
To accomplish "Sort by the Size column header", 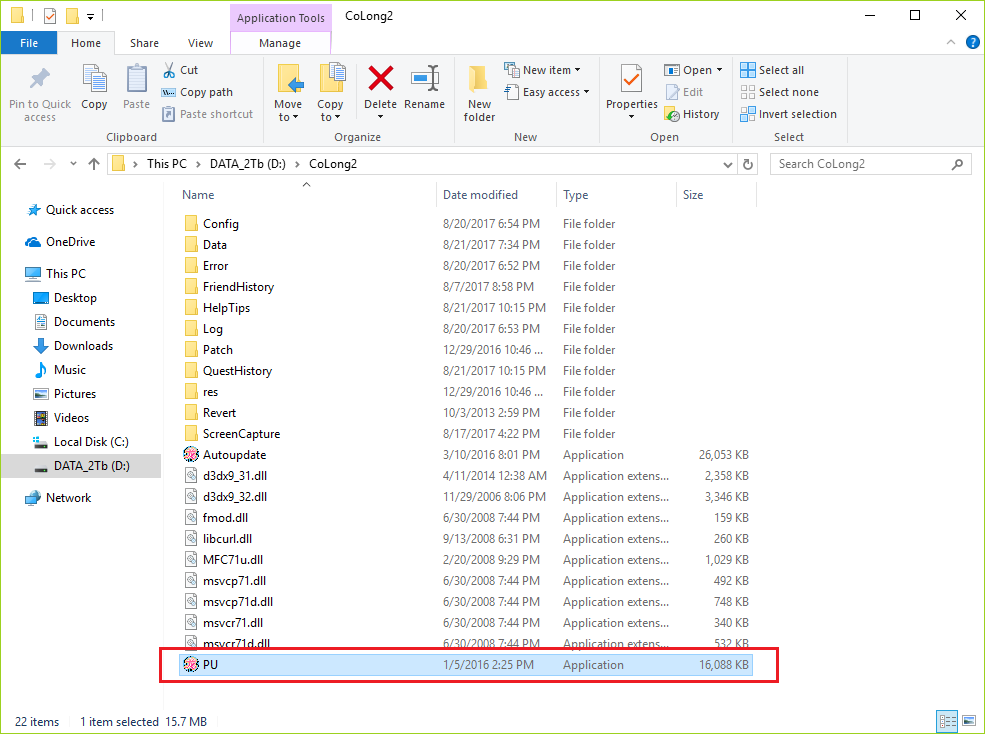I will point(693,195).
